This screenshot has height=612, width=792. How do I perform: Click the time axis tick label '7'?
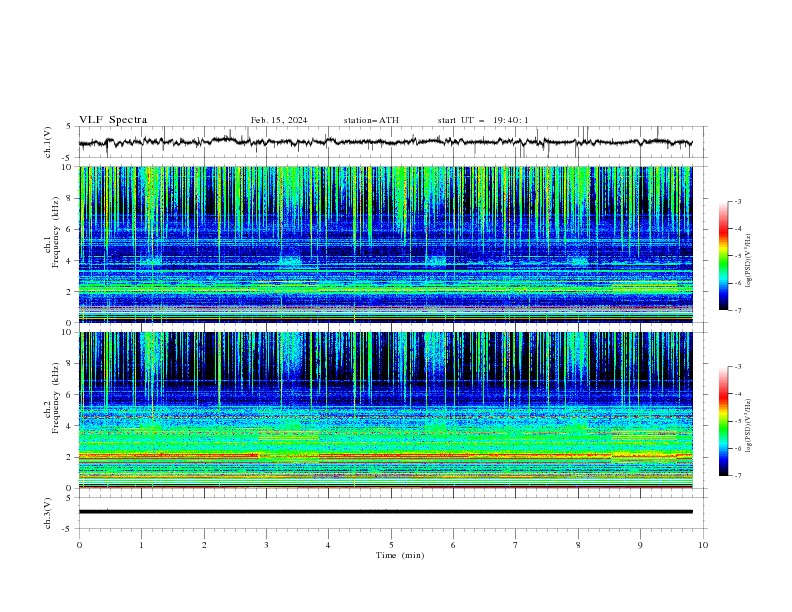[x=516, y=545]
